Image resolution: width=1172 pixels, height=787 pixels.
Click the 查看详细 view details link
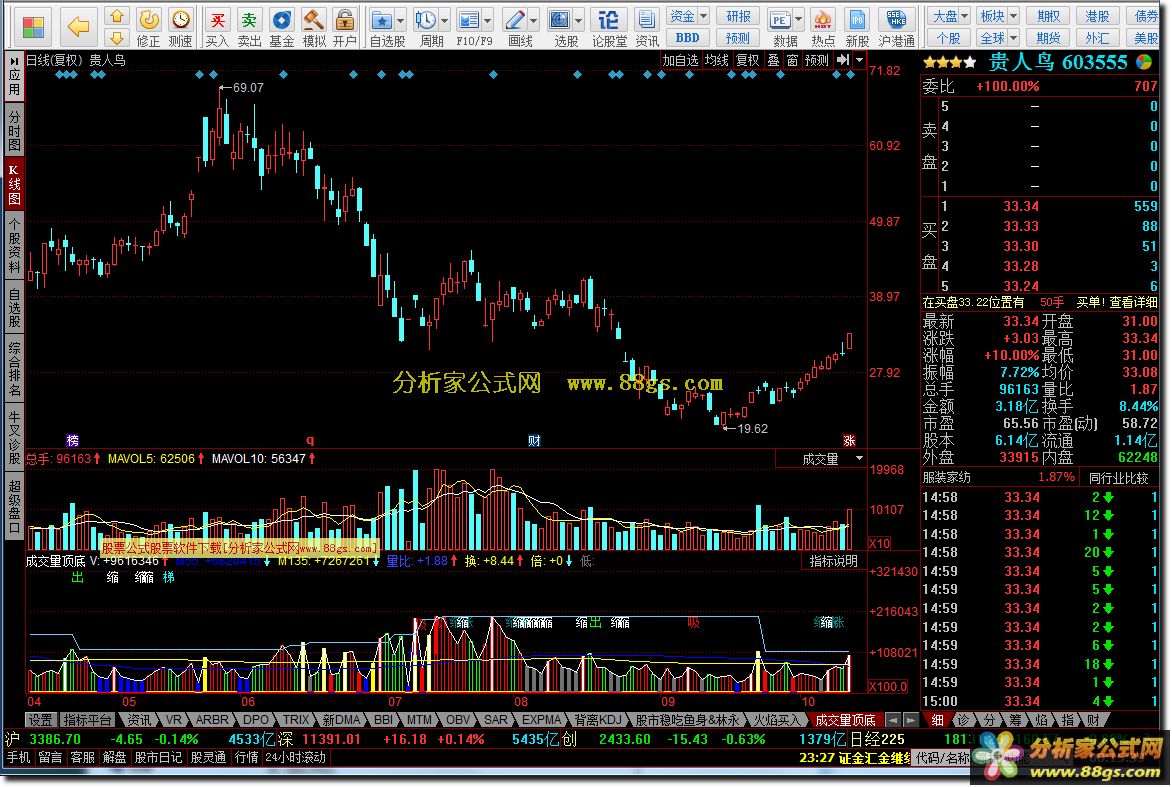[1133, 302]
